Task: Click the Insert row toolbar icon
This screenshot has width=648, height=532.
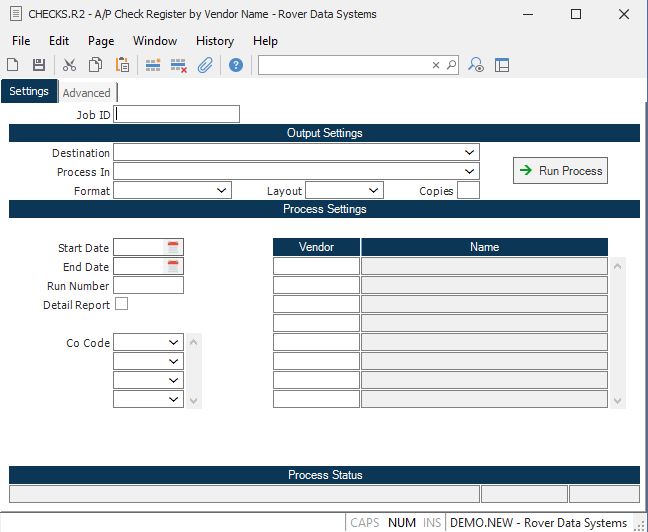Action: pos(153,65)
